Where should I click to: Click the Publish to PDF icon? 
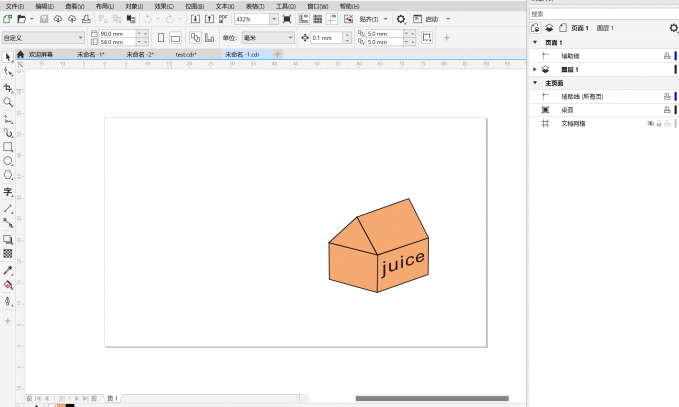click(x=223, y=19)
